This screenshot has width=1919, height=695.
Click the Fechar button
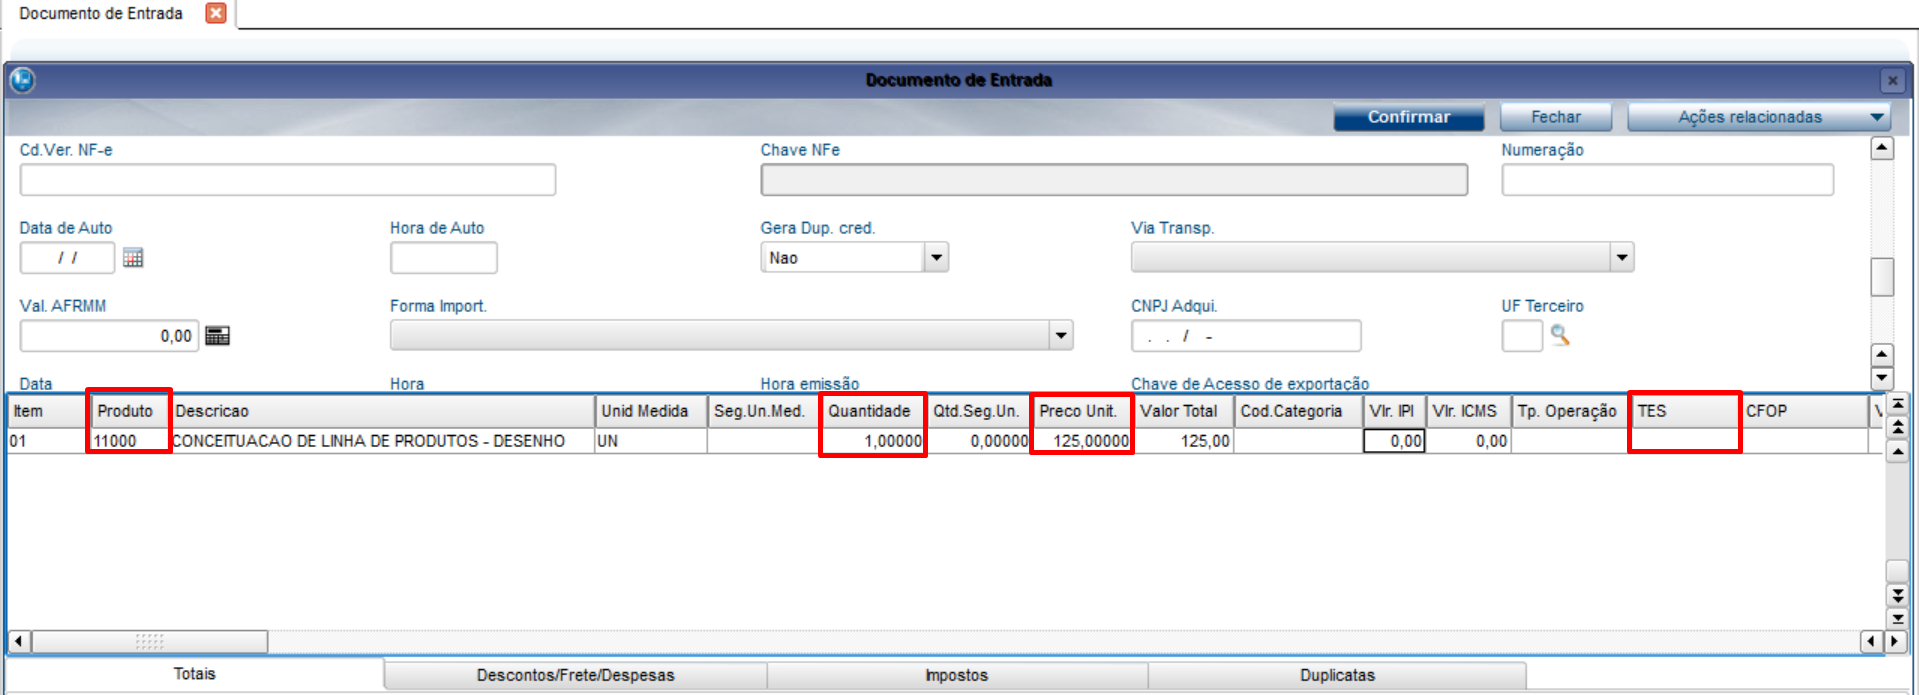[x=1556, y=117]
